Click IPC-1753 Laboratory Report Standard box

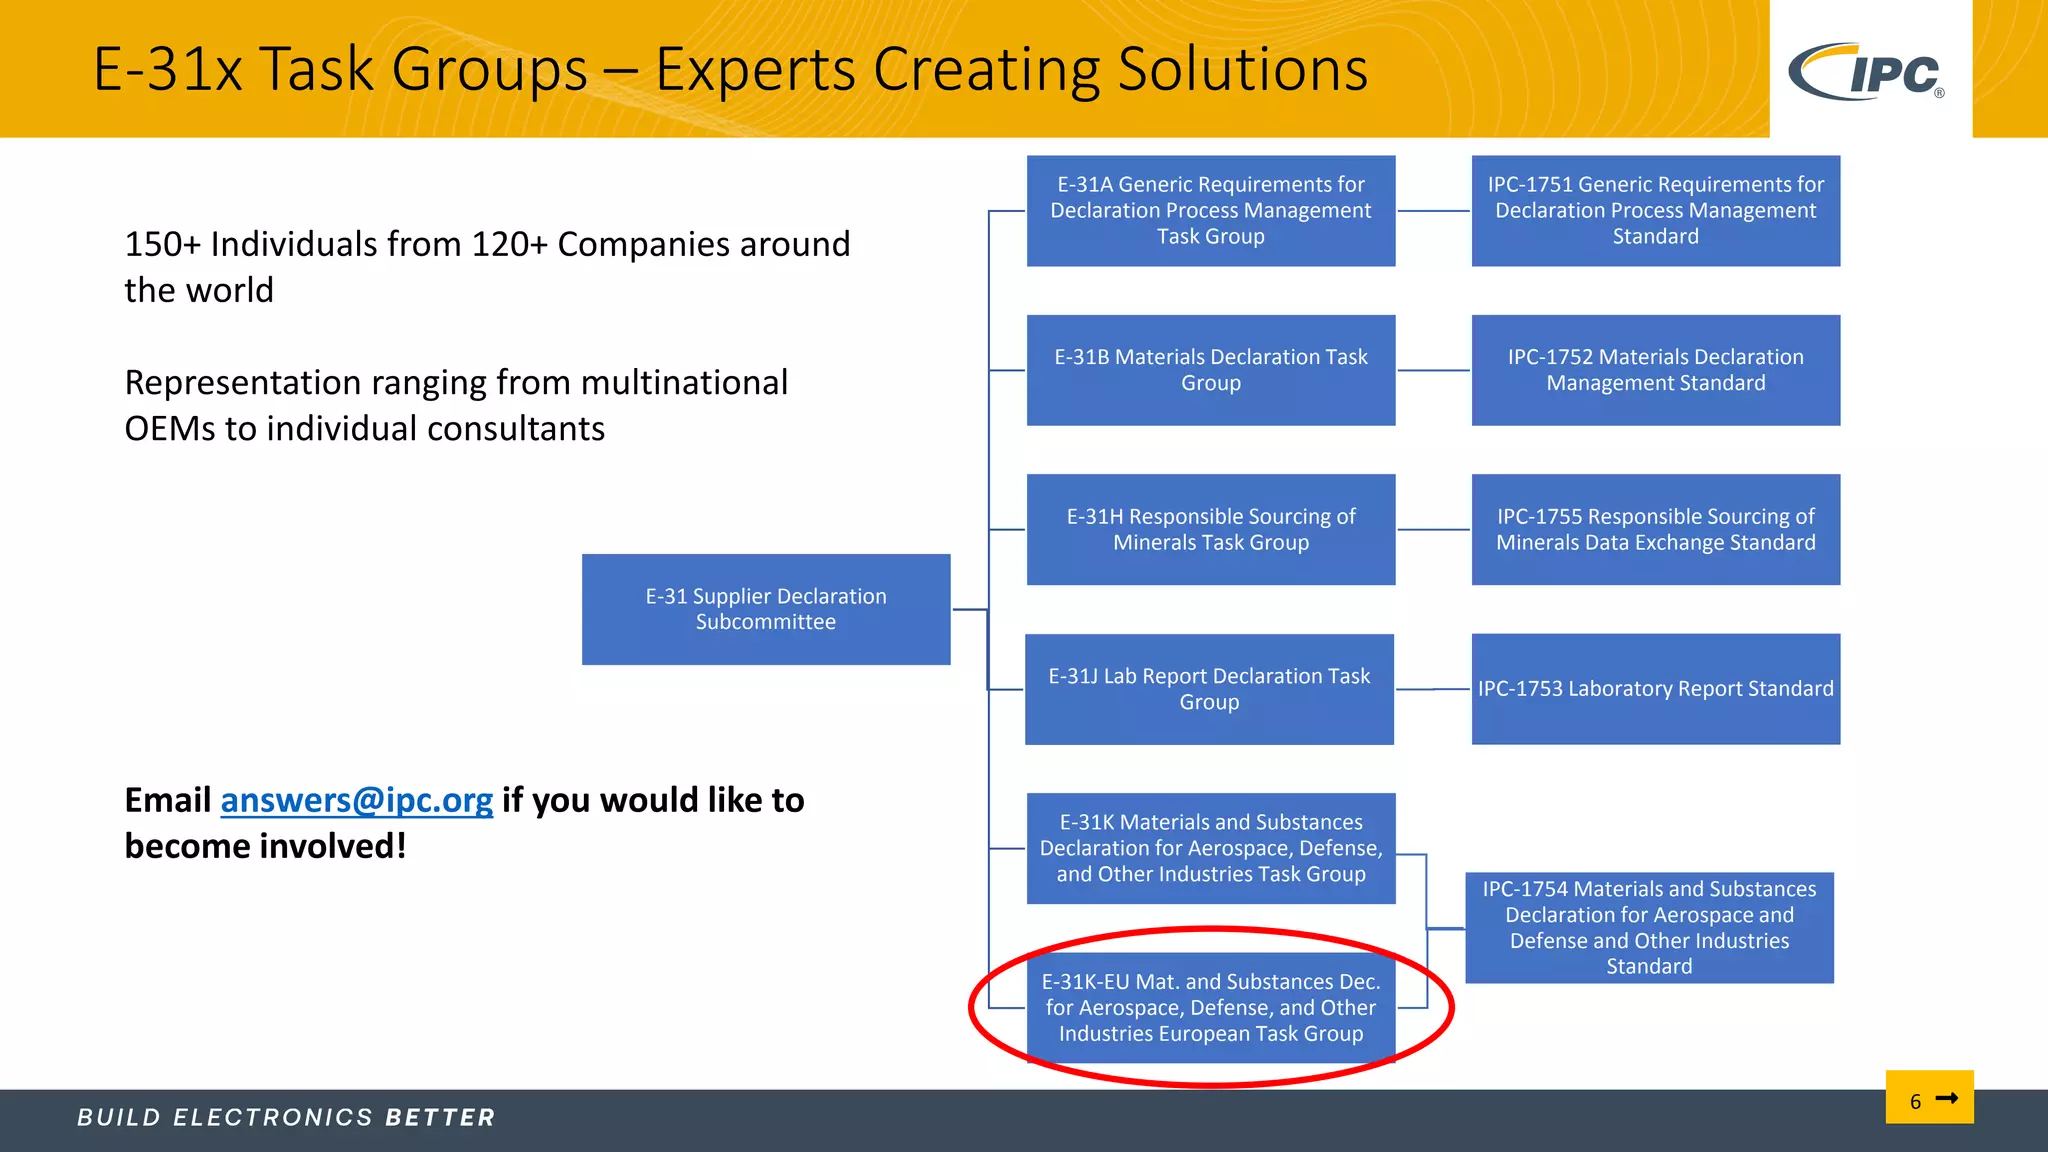click(1656, 689)
